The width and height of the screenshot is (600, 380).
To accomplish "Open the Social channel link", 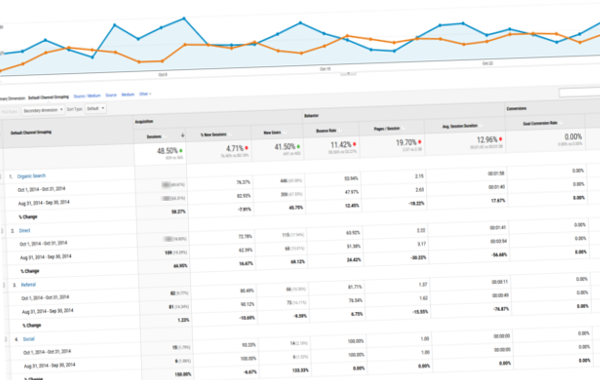I will [x=29, y=339].
